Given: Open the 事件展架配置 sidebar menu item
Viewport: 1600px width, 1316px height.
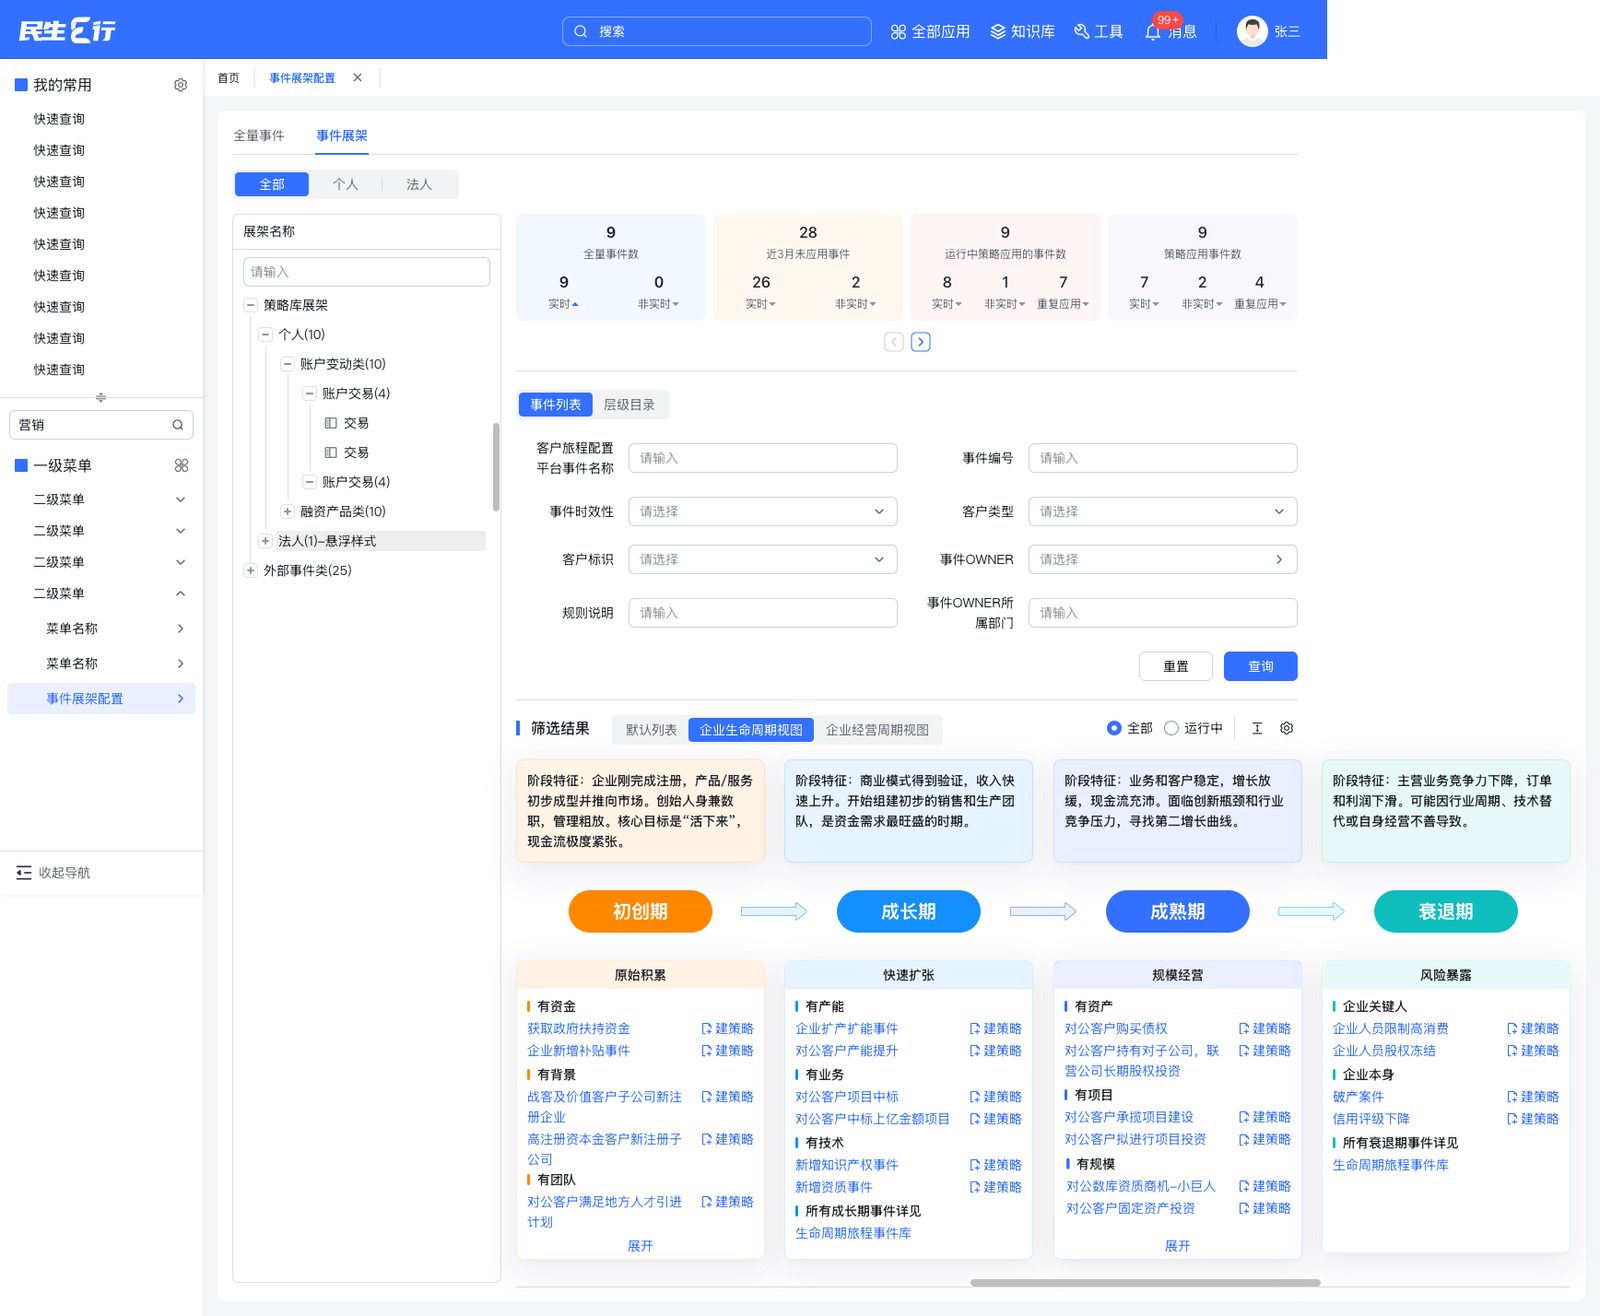Looking at the screenshot, I should click(101, 699).
